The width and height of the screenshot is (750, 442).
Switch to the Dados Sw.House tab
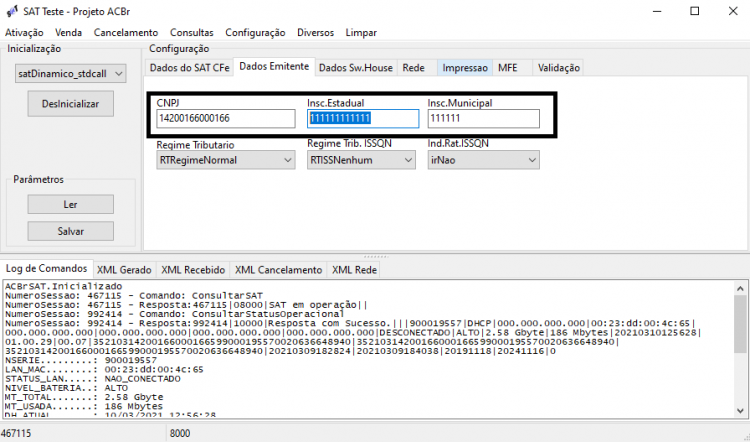356,68
